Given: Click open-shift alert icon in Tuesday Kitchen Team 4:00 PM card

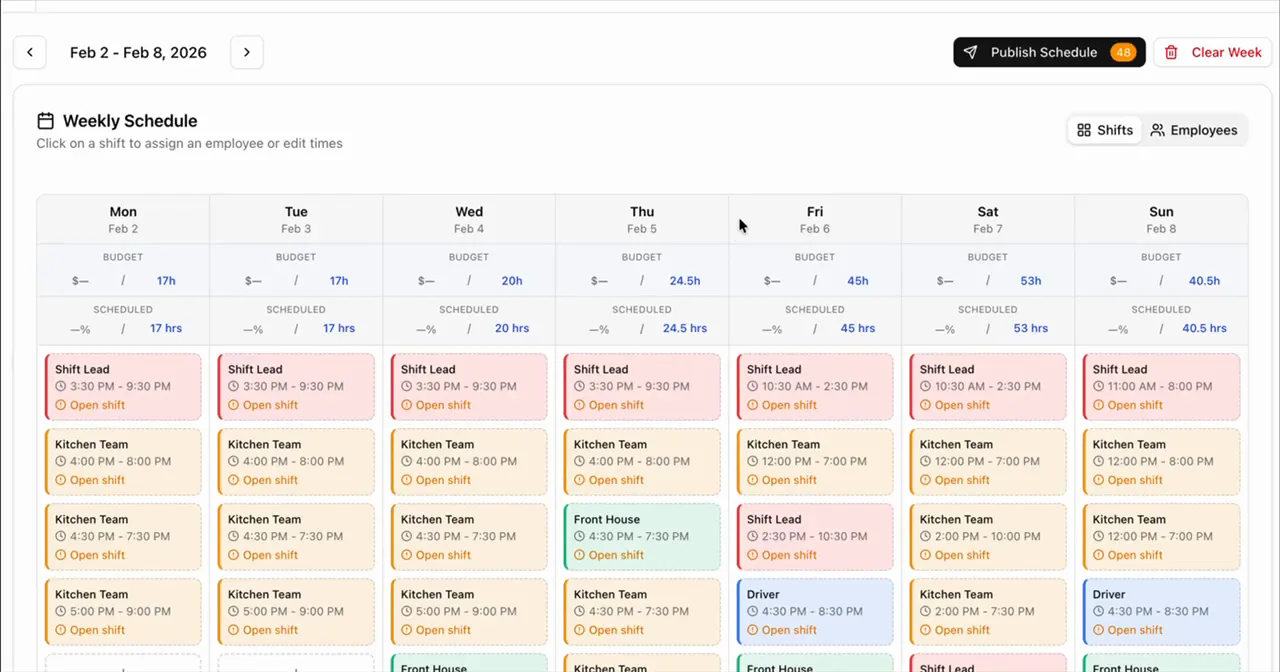Looking at the screenshot, I should click(234, 480).
